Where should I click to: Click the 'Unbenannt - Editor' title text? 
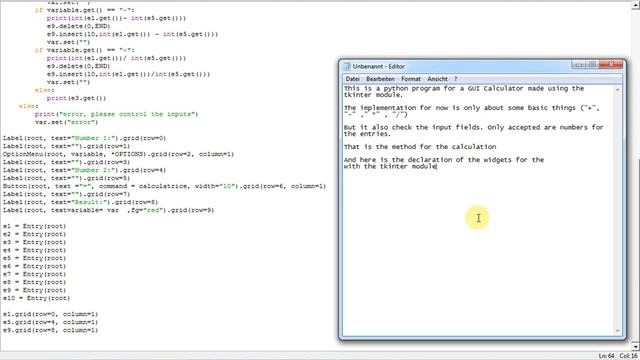click(378, 67)
